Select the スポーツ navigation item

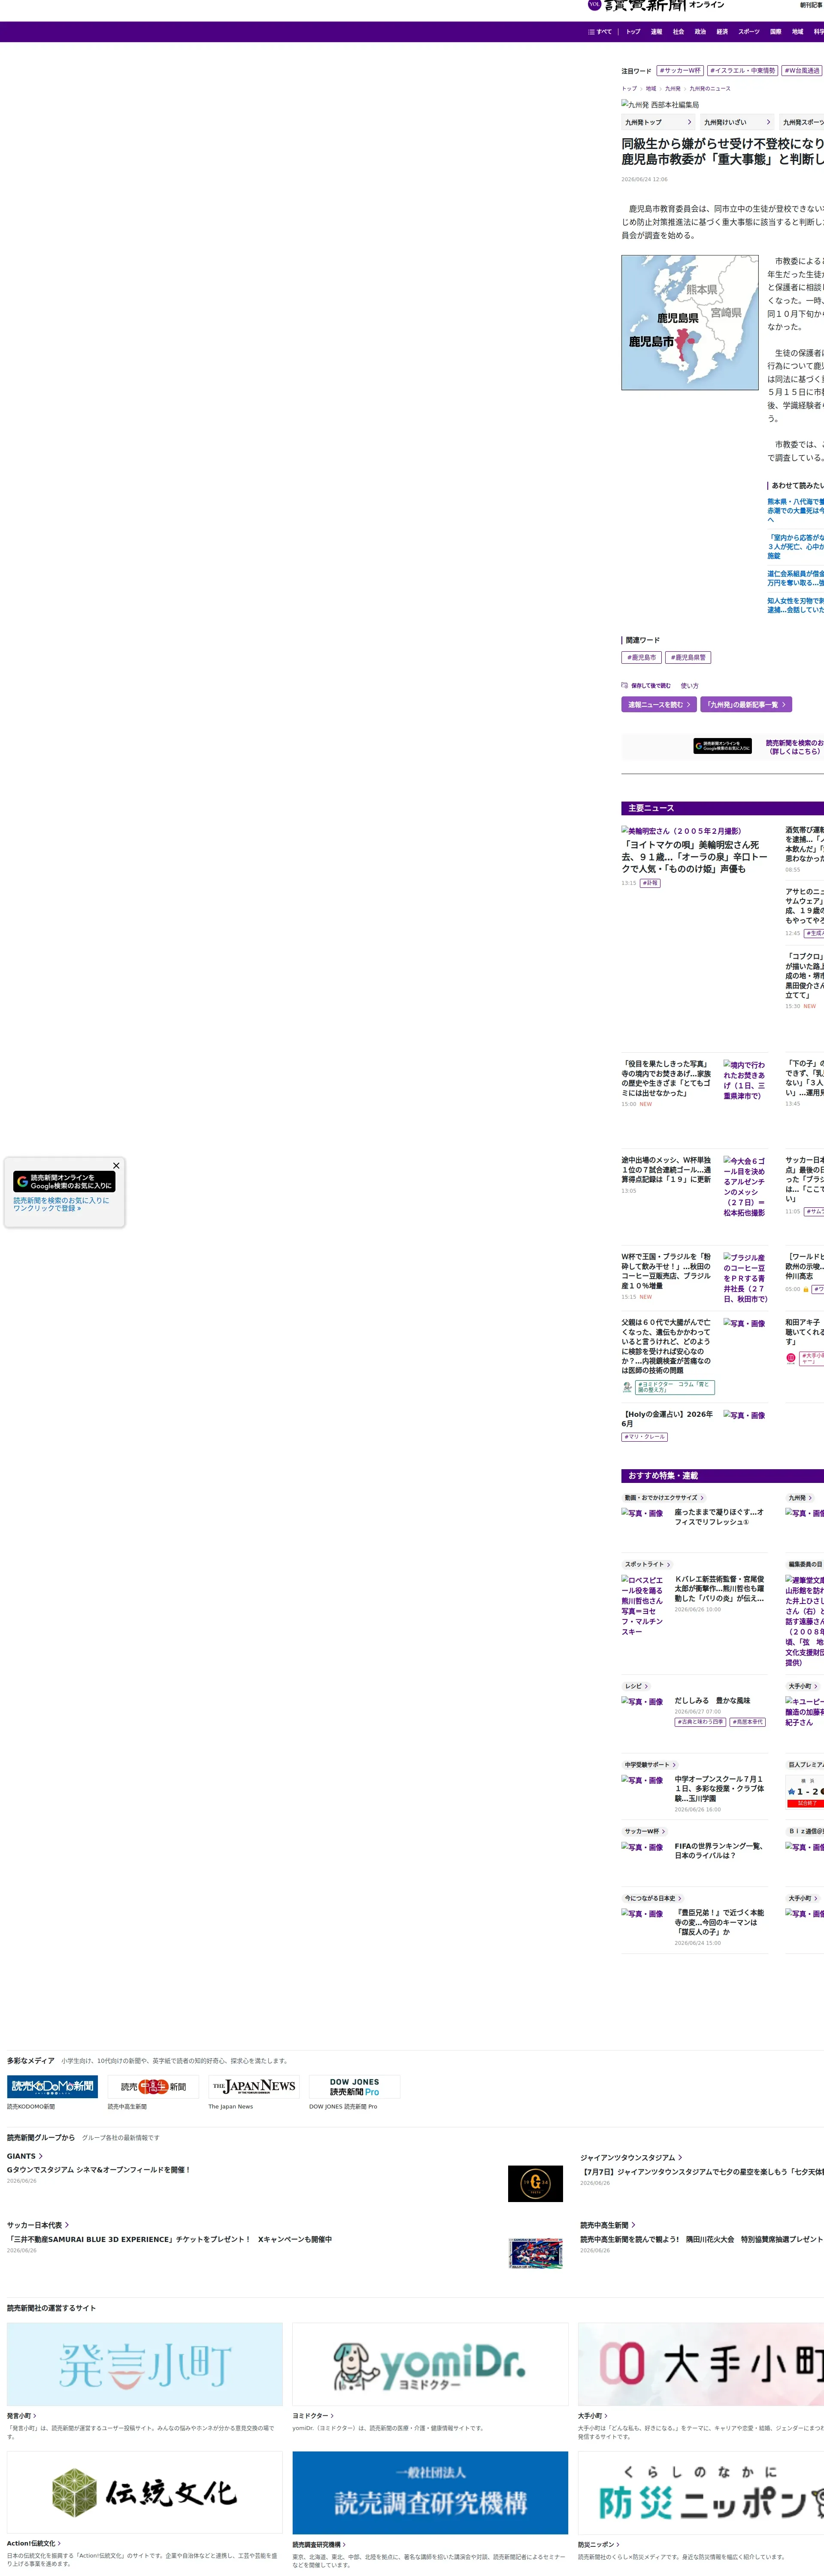click(x=749, y=32)
